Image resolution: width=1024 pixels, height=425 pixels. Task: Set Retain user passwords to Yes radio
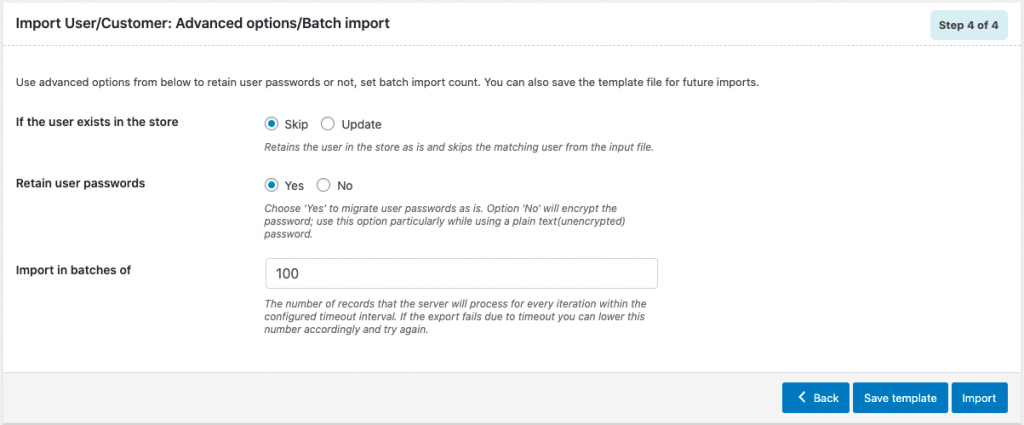[x=271, y=185]
